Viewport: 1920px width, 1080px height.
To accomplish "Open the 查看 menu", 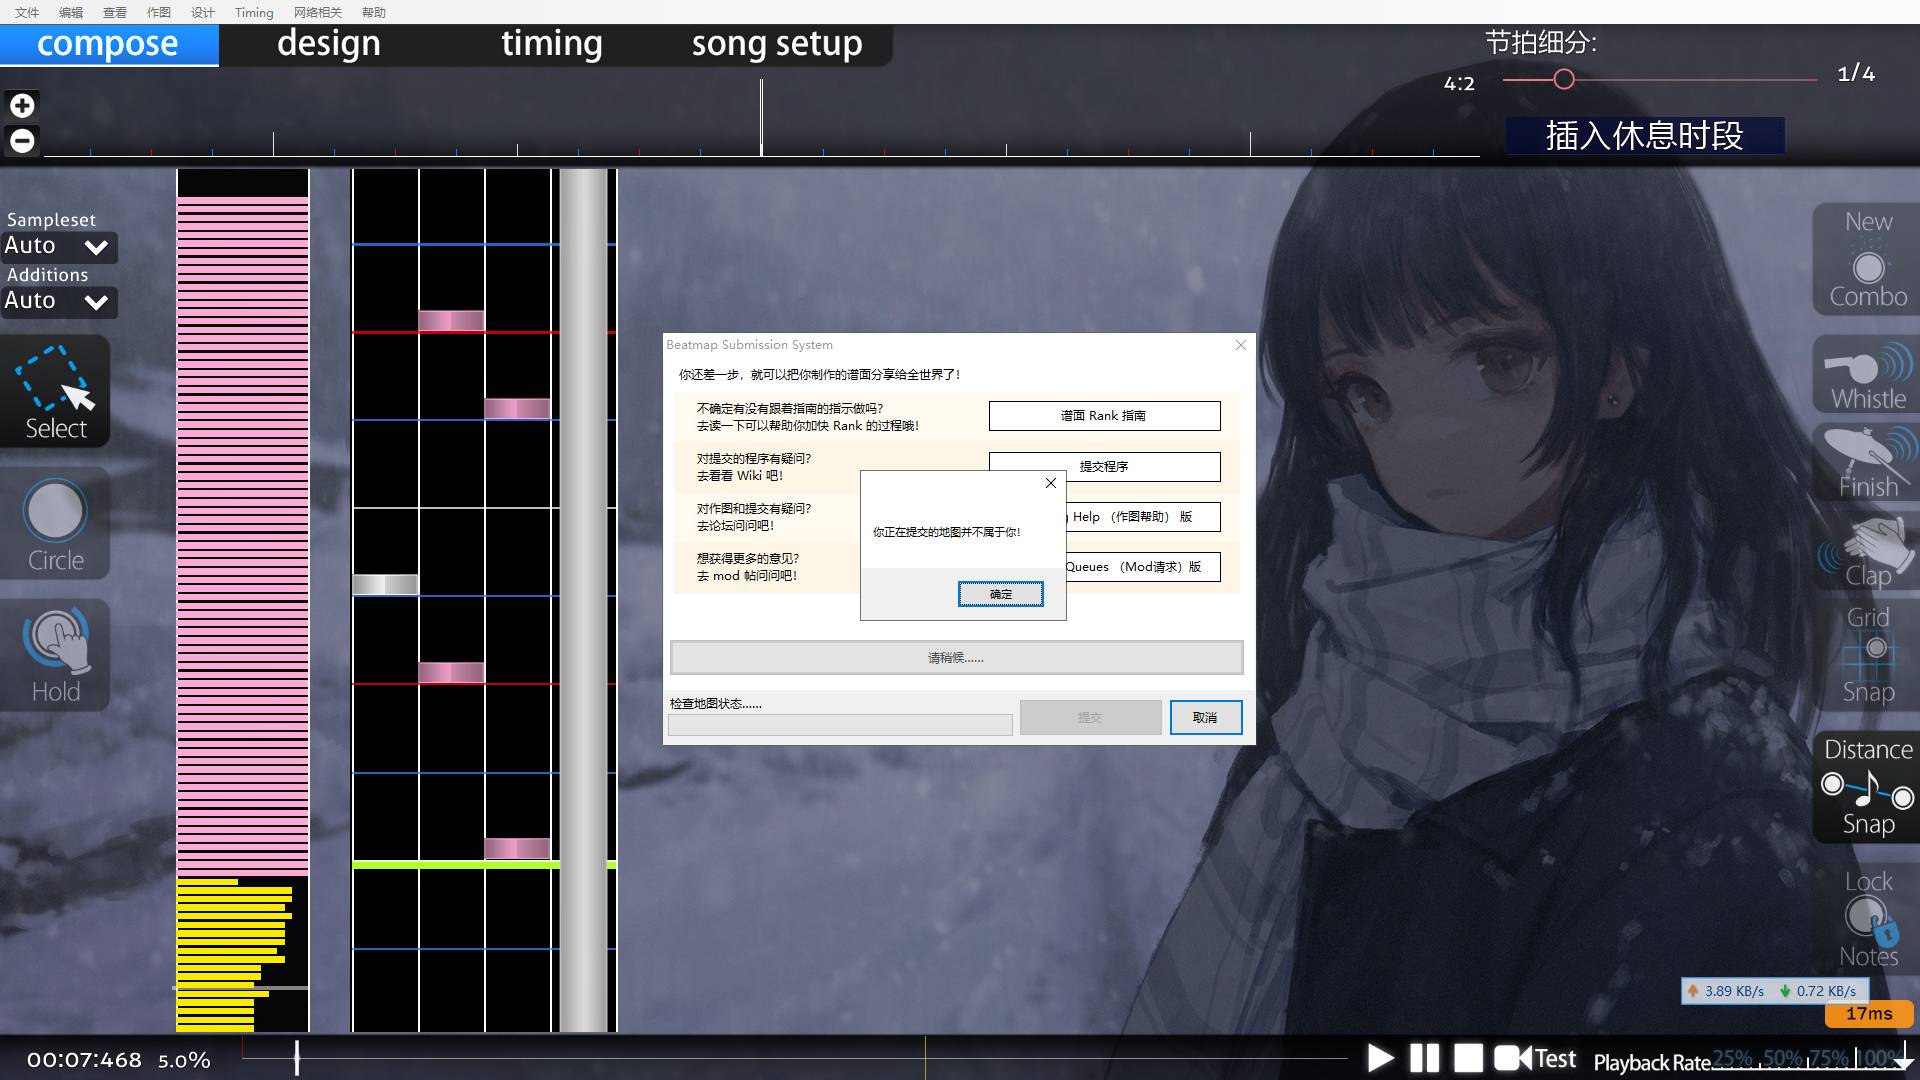I will click(115, 12).
